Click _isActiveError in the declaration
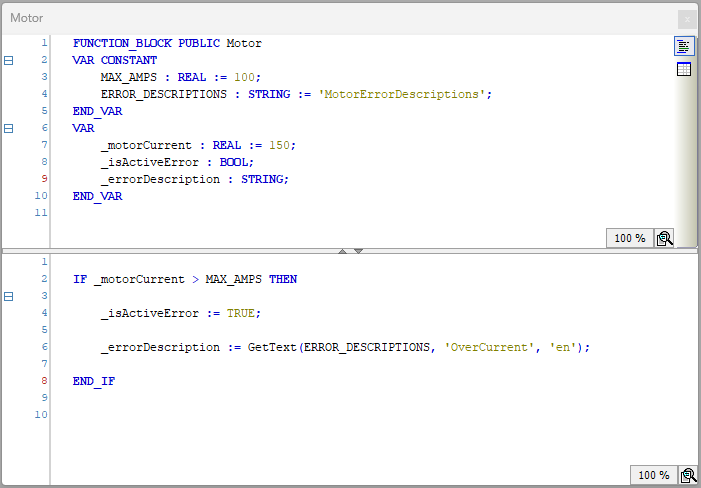Image resolution: width=701 pixels, height=488 pixels. coord(150,163)
